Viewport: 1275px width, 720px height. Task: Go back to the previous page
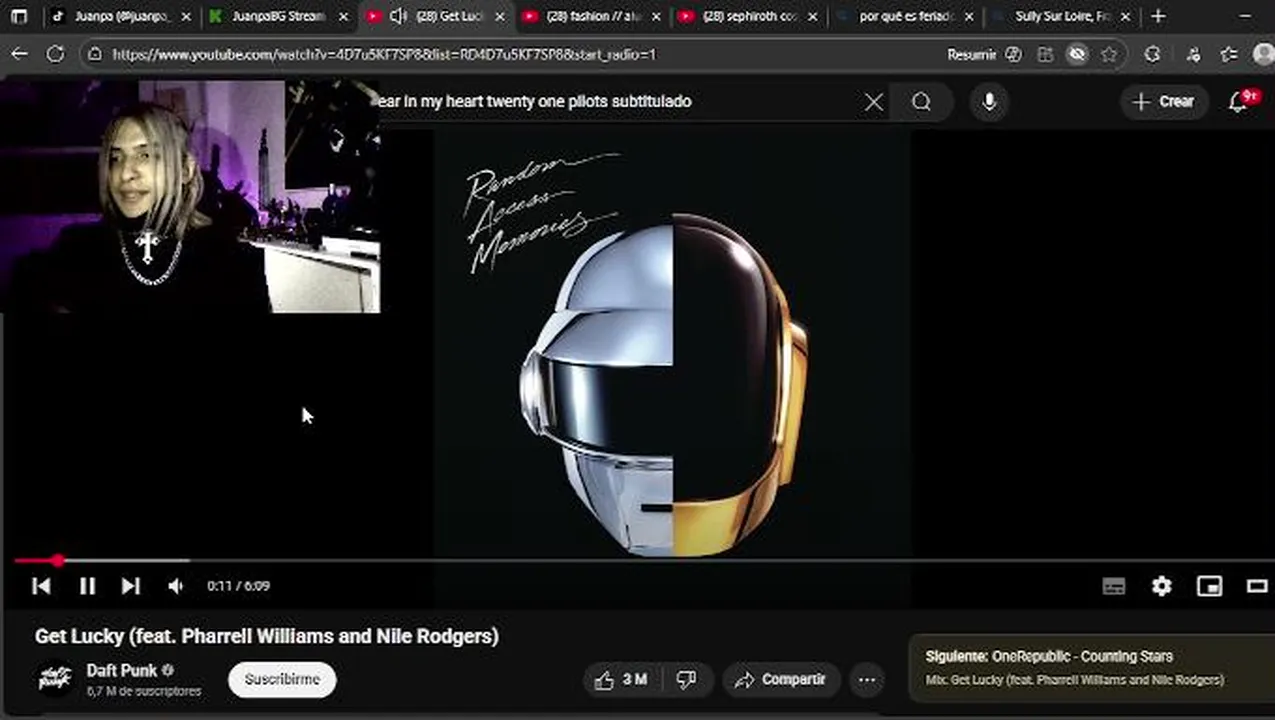pos(19,55)
